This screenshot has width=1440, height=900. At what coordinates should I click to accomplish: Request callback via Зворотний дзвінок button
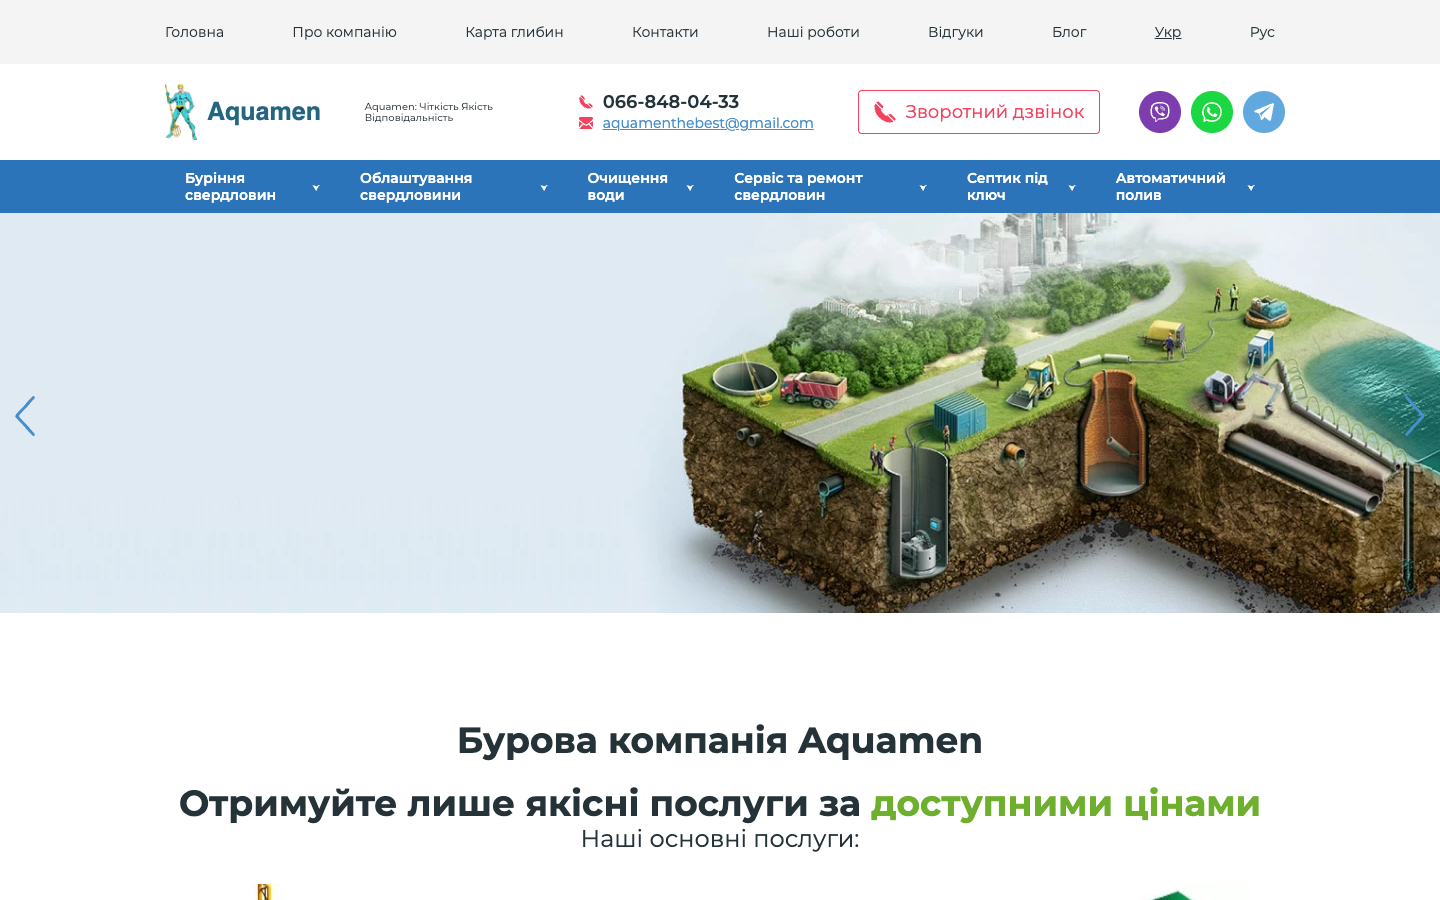click(979, 112)
